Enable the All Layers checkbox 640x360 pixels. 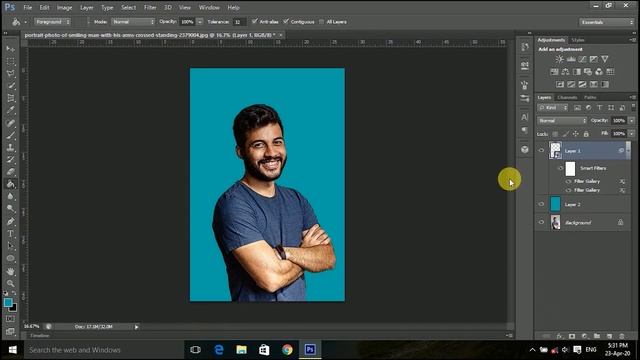tap(321, 22)
